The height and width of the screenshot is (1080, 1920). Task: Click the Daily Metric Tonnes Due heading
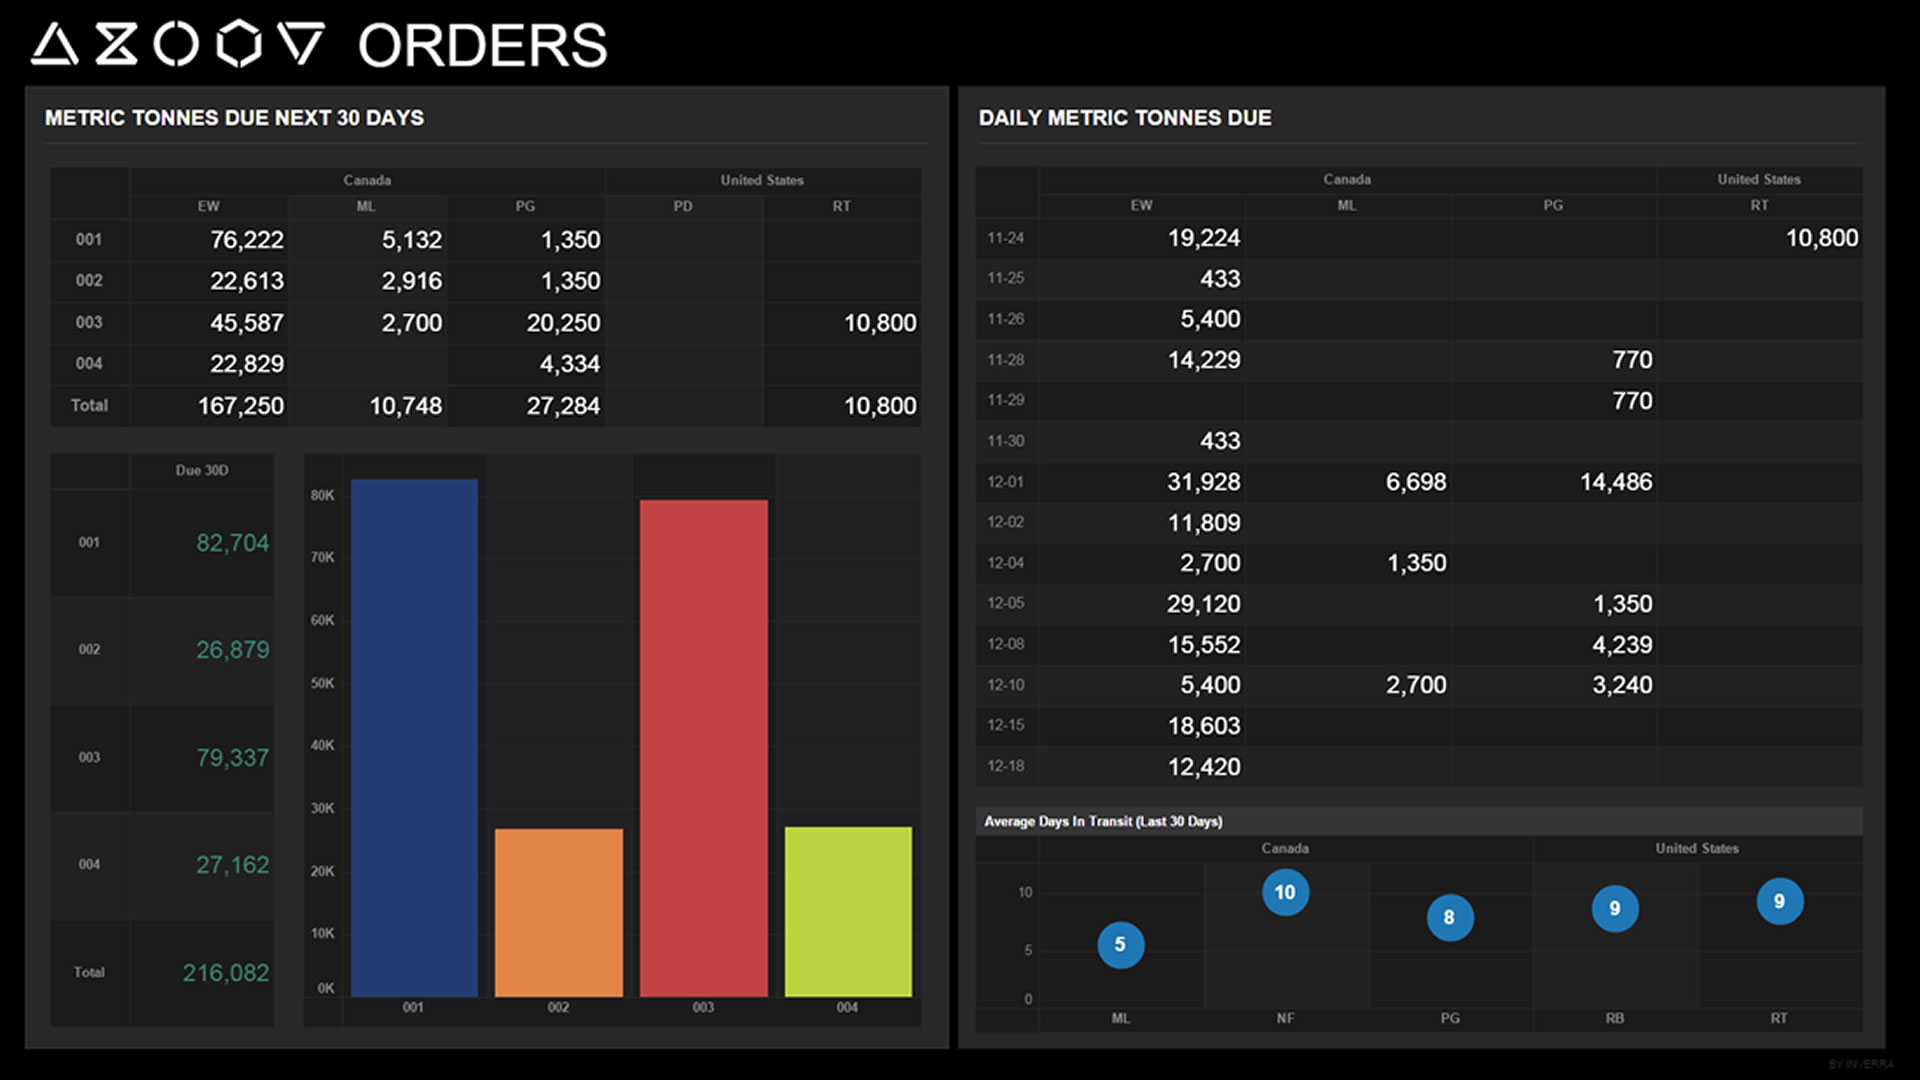[x=1125, y=118]
